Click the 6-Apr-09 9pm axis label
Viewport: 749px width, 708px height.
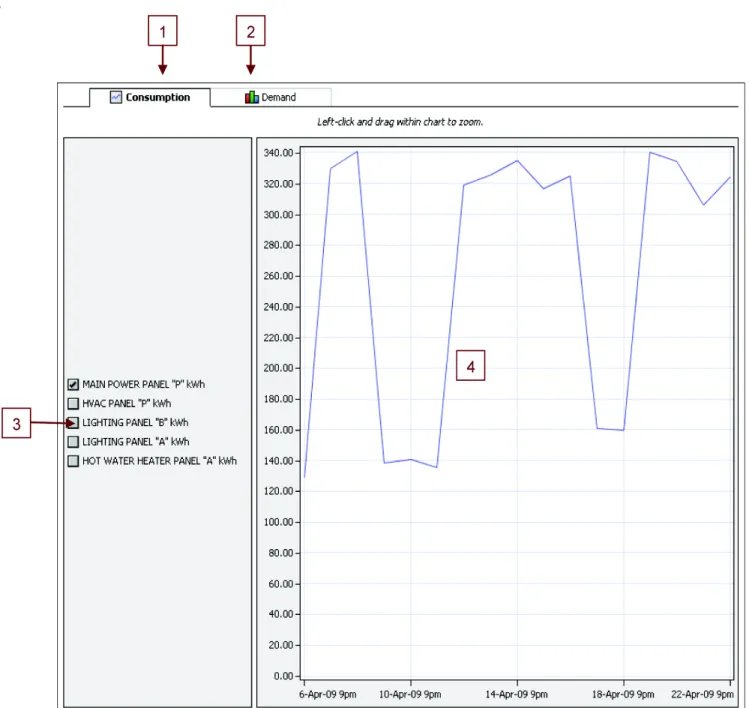(328, 695)
